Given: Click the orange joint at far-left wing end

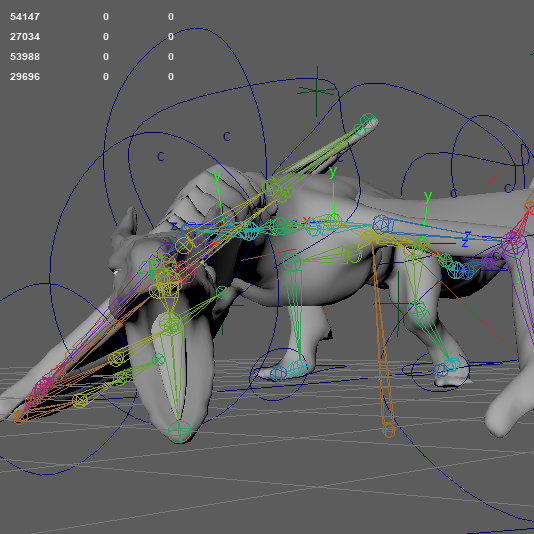Looking at the screenshot, I should [x=20, y=417].
